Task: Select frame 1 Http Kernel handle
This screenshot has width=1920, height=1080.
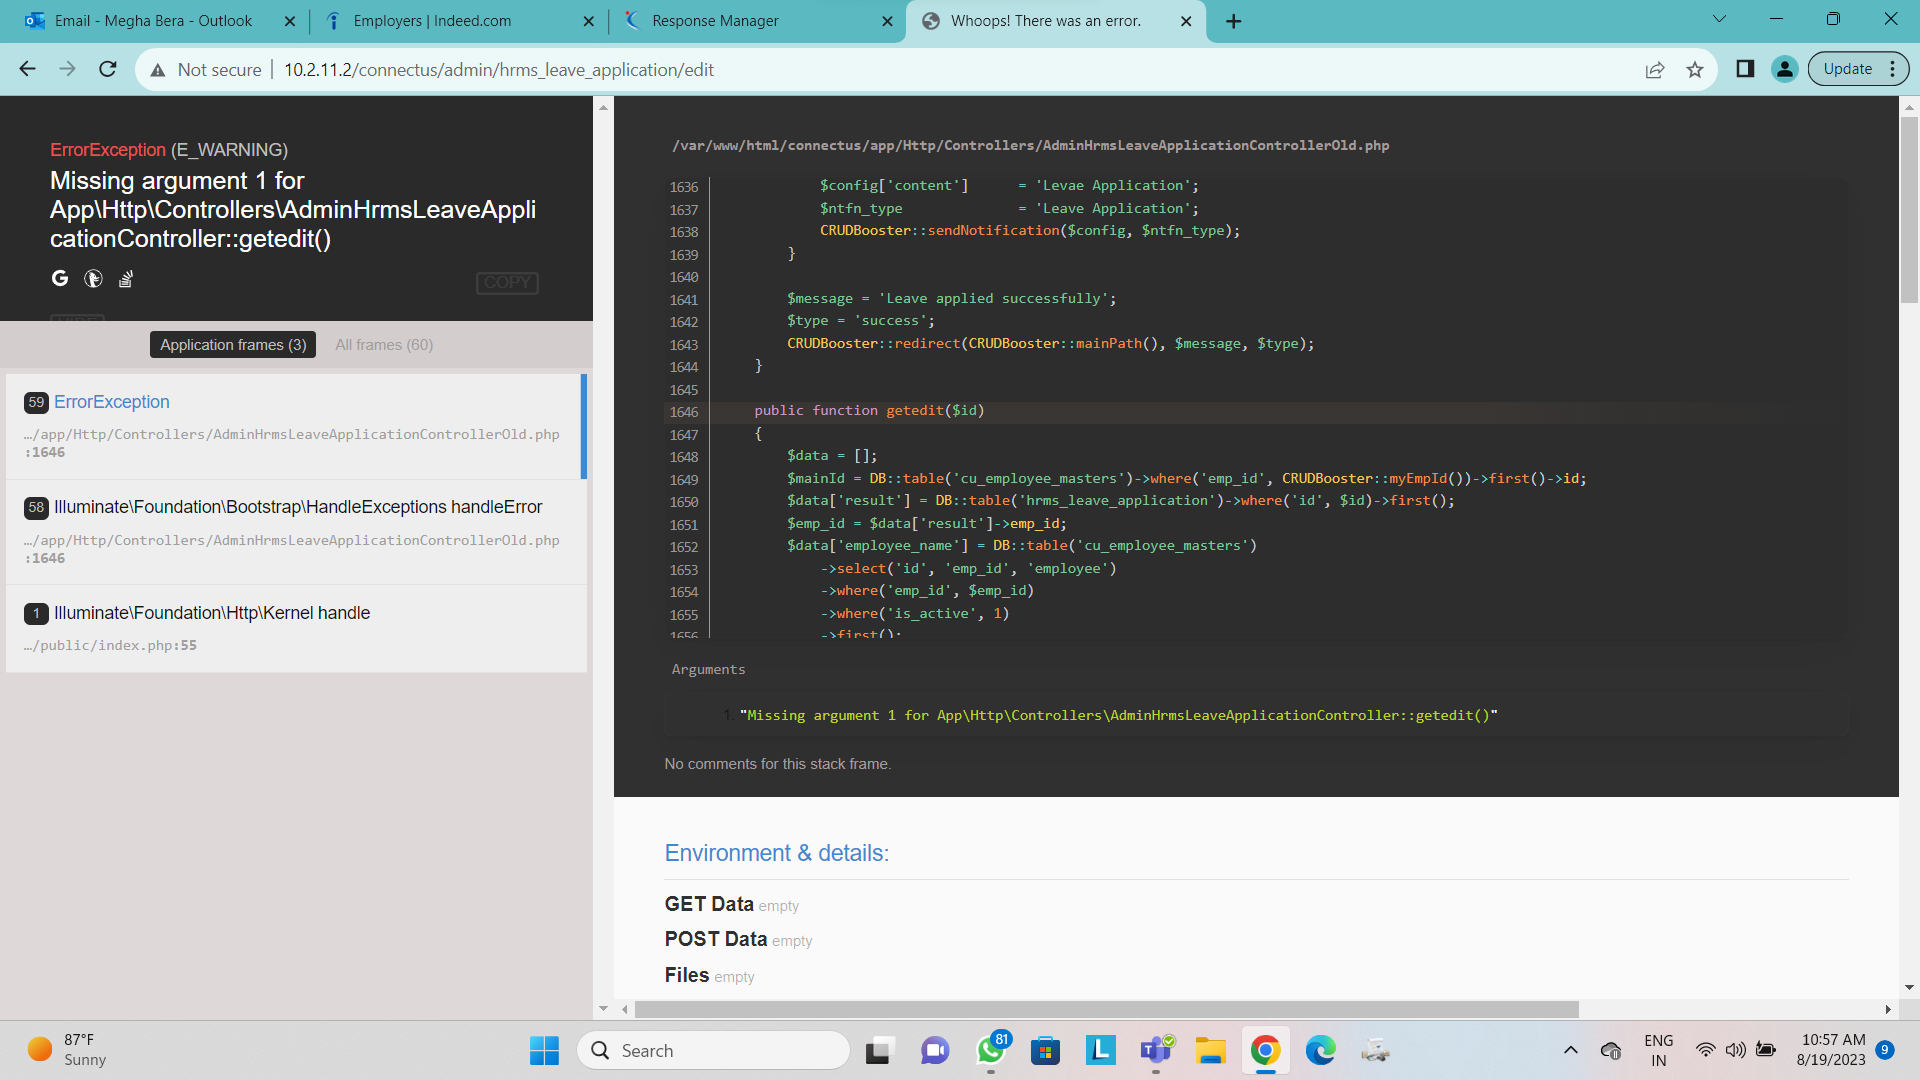Action: click(x=295, y=628)
